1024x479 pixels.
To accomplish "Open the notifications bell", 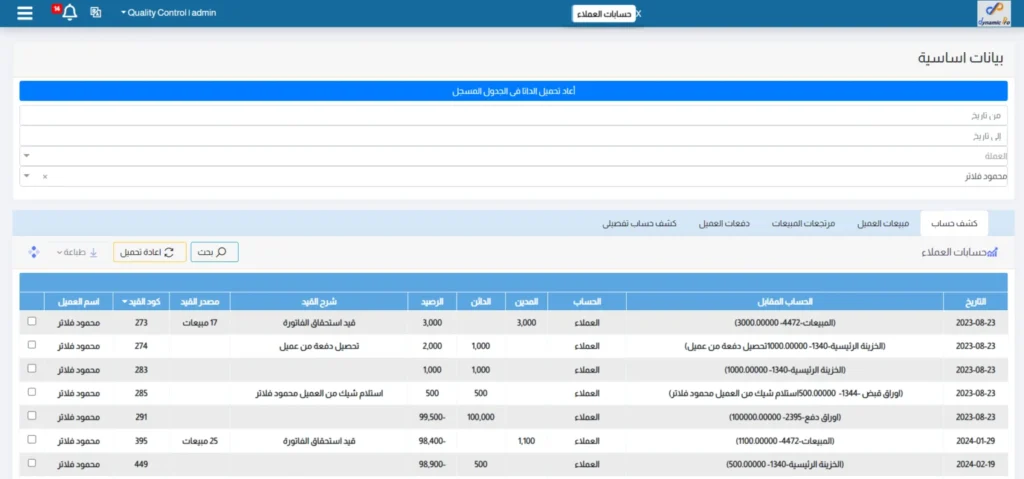I will (x=69, y=13).
